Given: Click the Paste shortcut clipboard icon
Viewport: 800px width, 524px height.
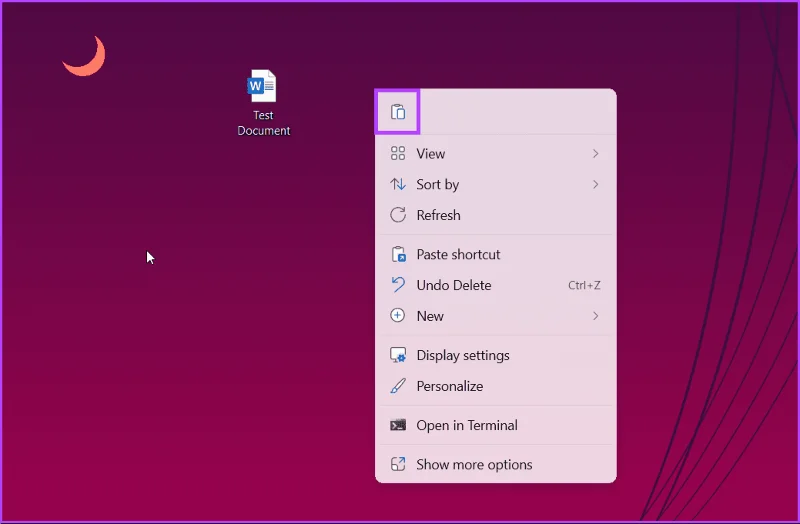Looking at the screenshot, I should (x=398, y=254).
